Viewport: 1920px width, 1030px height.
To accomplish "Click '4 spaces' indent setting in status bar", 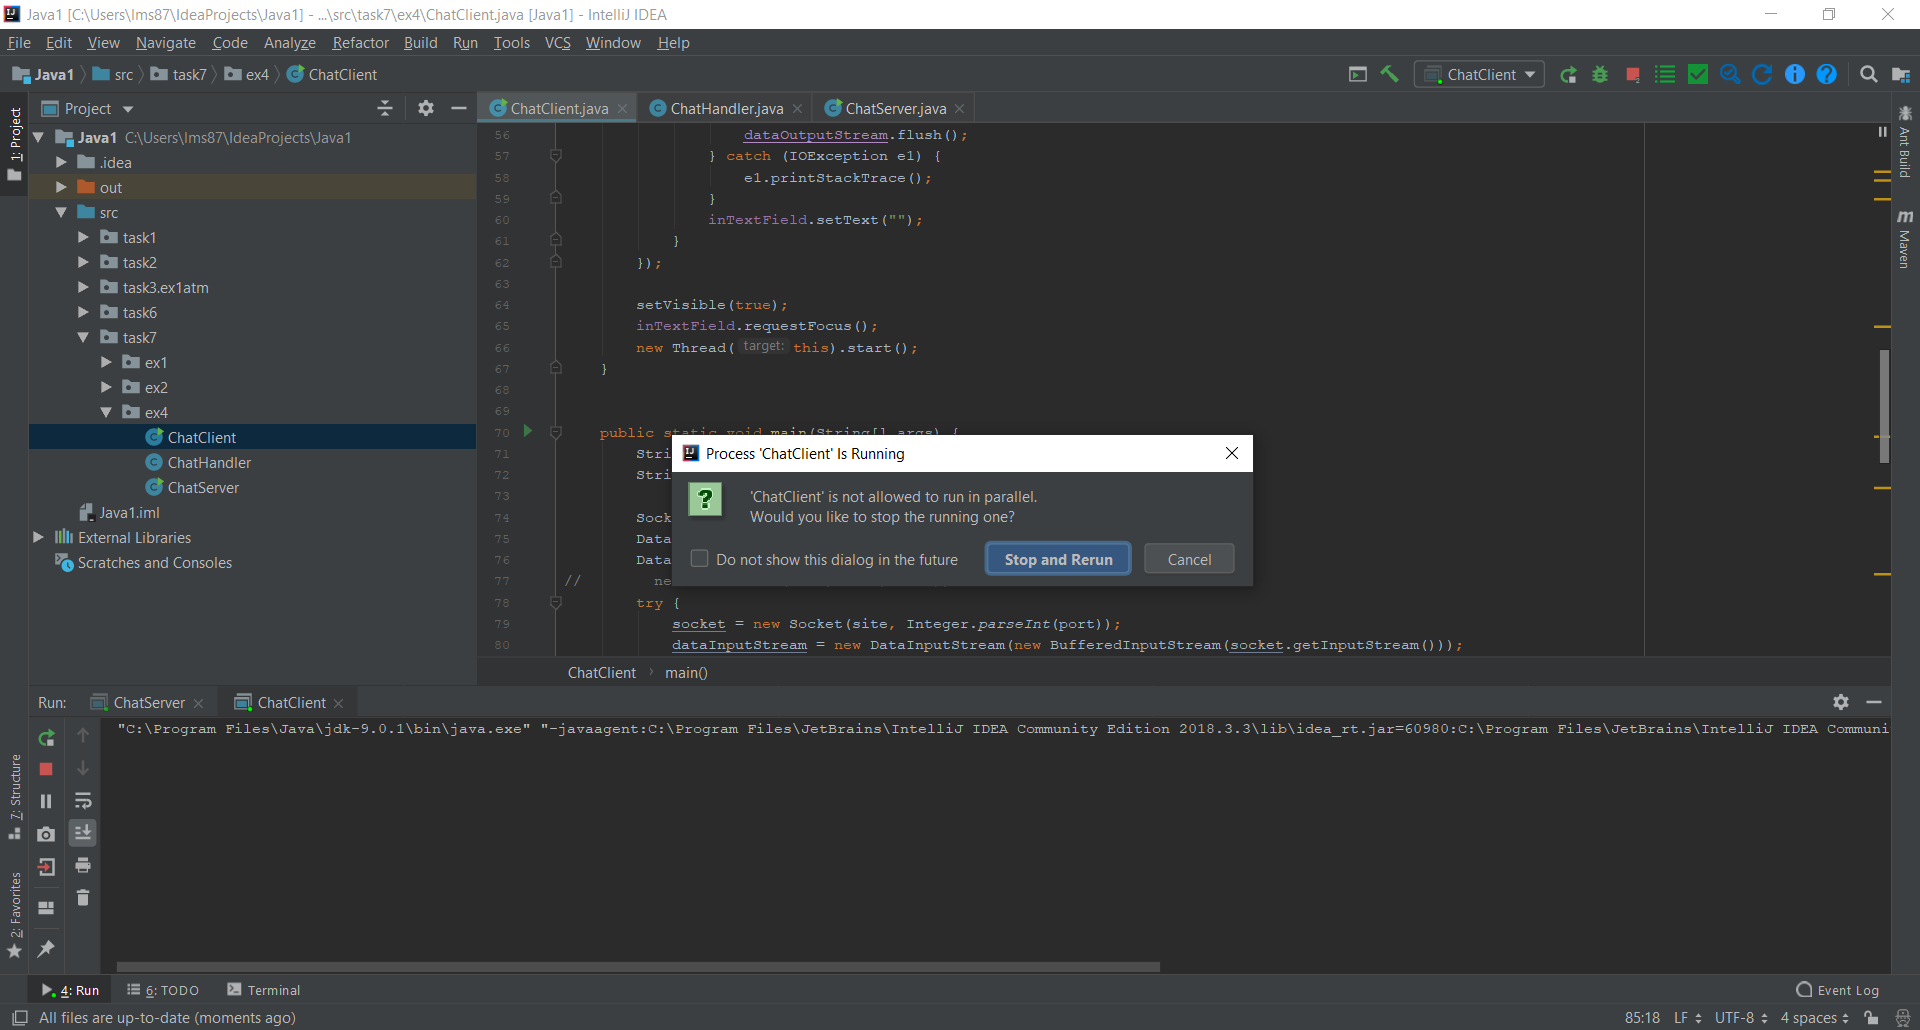I will tap(1814, 1017).
